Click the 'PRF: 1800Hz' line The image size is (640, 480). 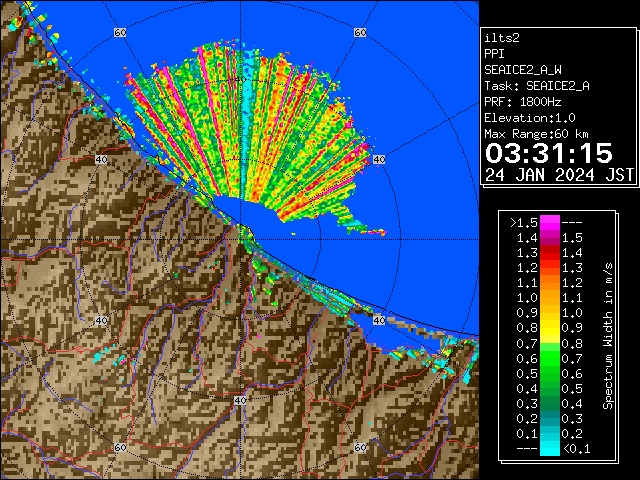523,102
